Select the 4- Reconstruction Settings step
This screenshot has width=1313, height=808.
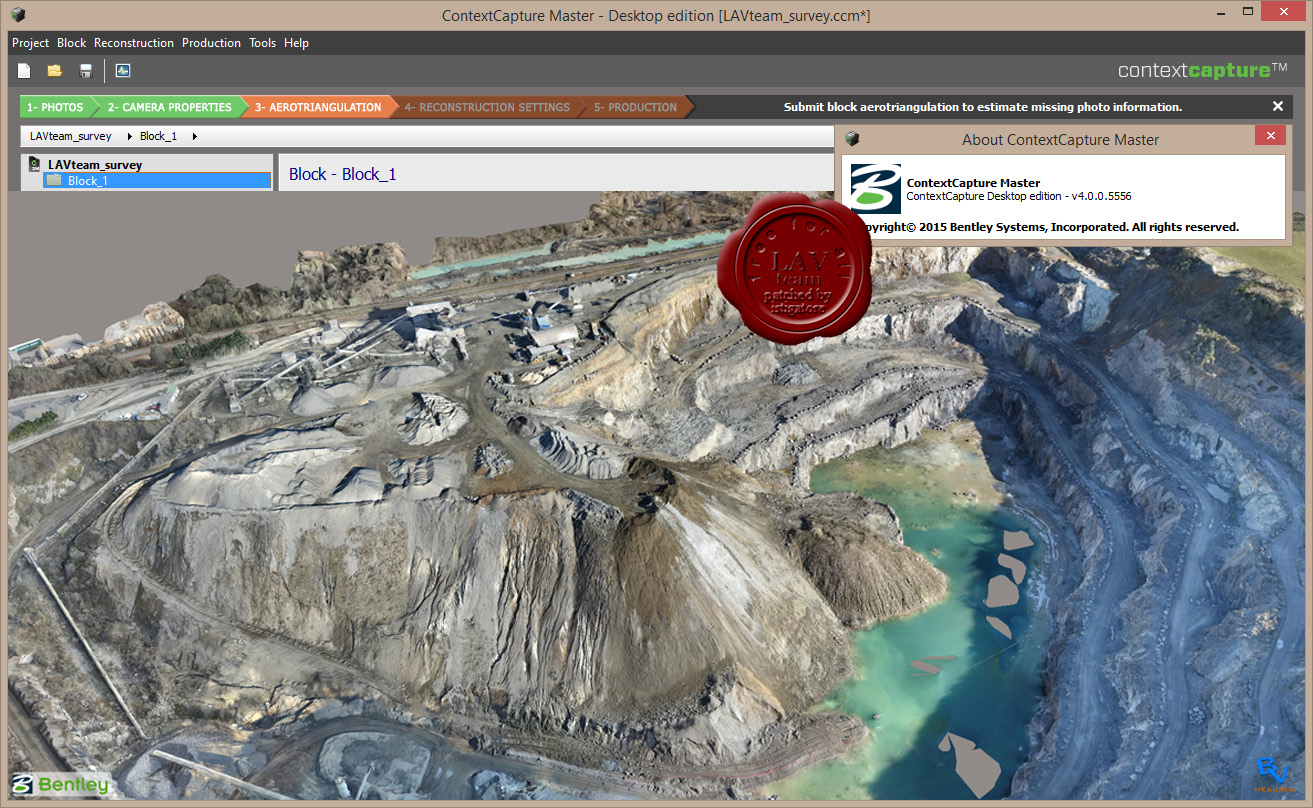tap(487, 107)
